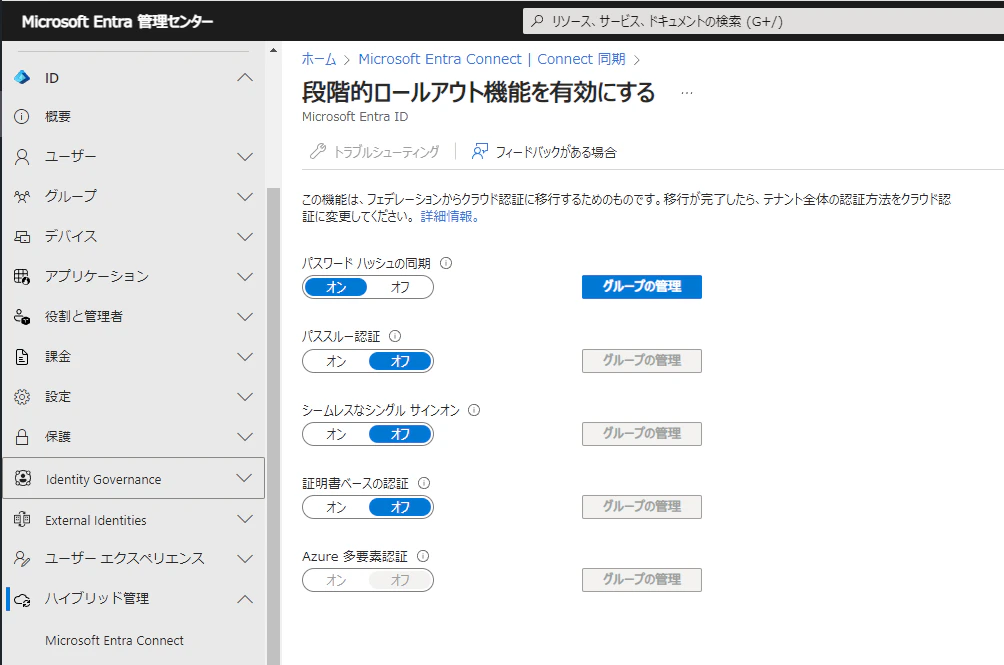Open Microsoft Entra Connect in sidebar
Image resolution: width=1004 pixels, height=665 pixels.
pyautogui.click(x=114, y=640)
